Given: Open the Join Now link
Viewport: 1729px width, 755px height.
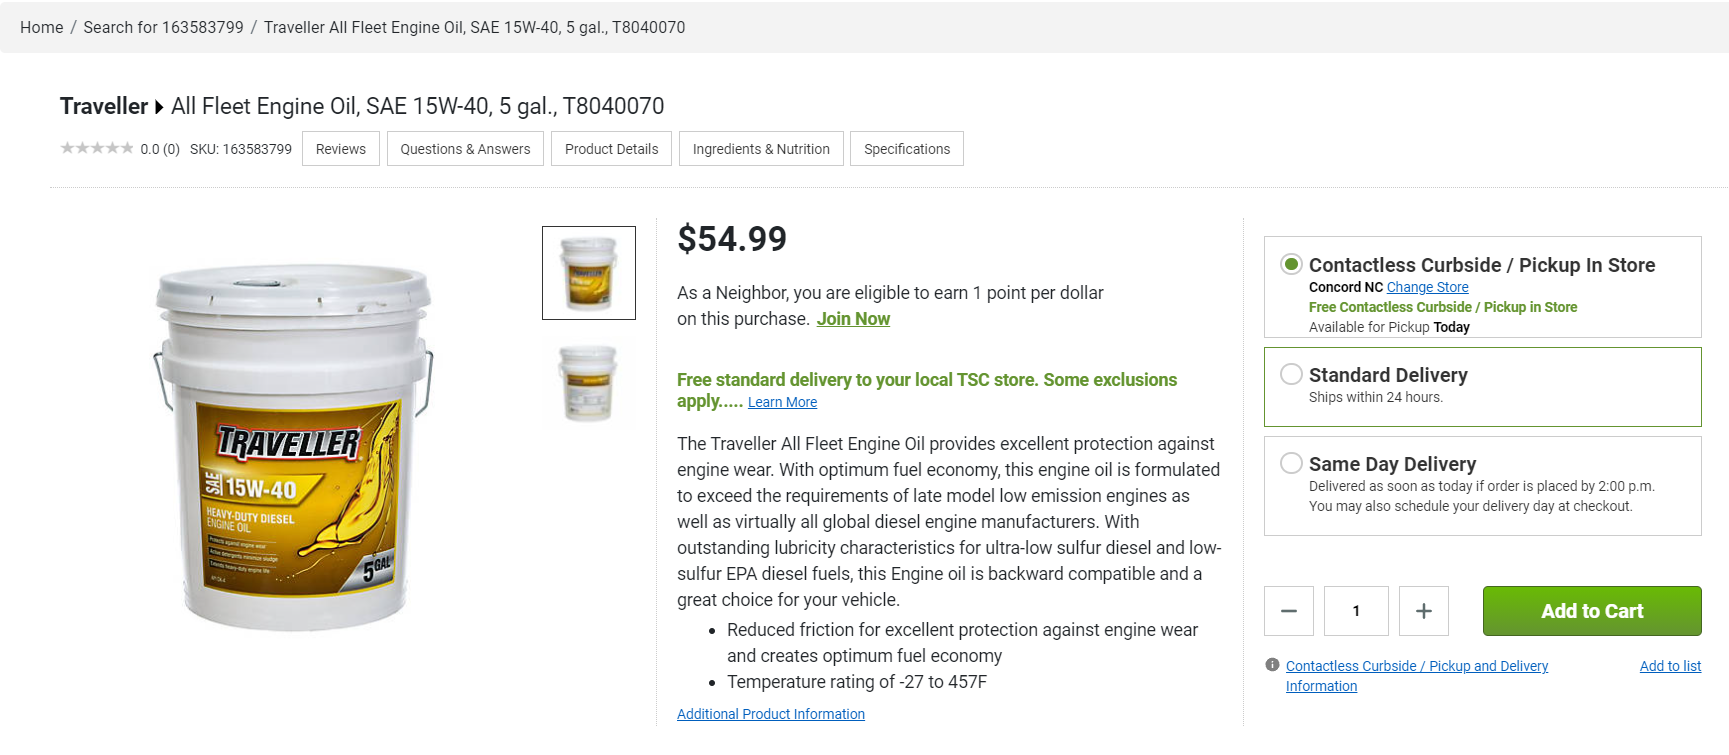Looking at the screenshot, I should 852,318.
